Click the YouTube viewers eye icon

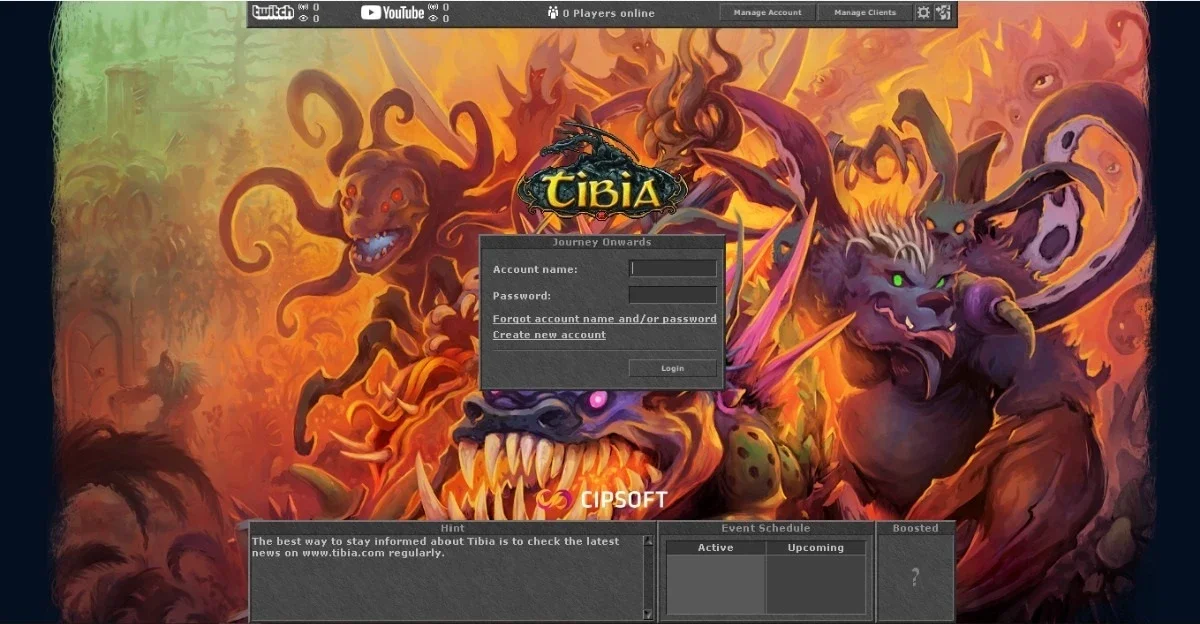coord(433,18)
